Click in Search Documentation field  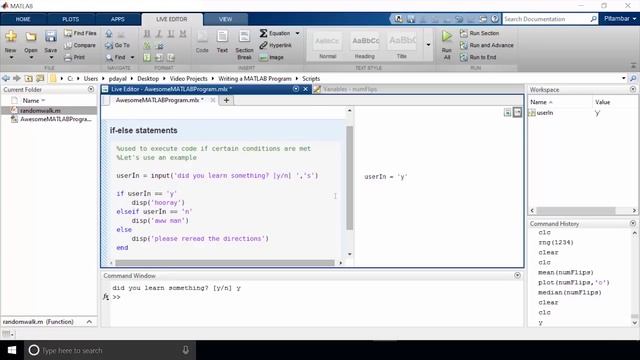[x=546, y=19]
